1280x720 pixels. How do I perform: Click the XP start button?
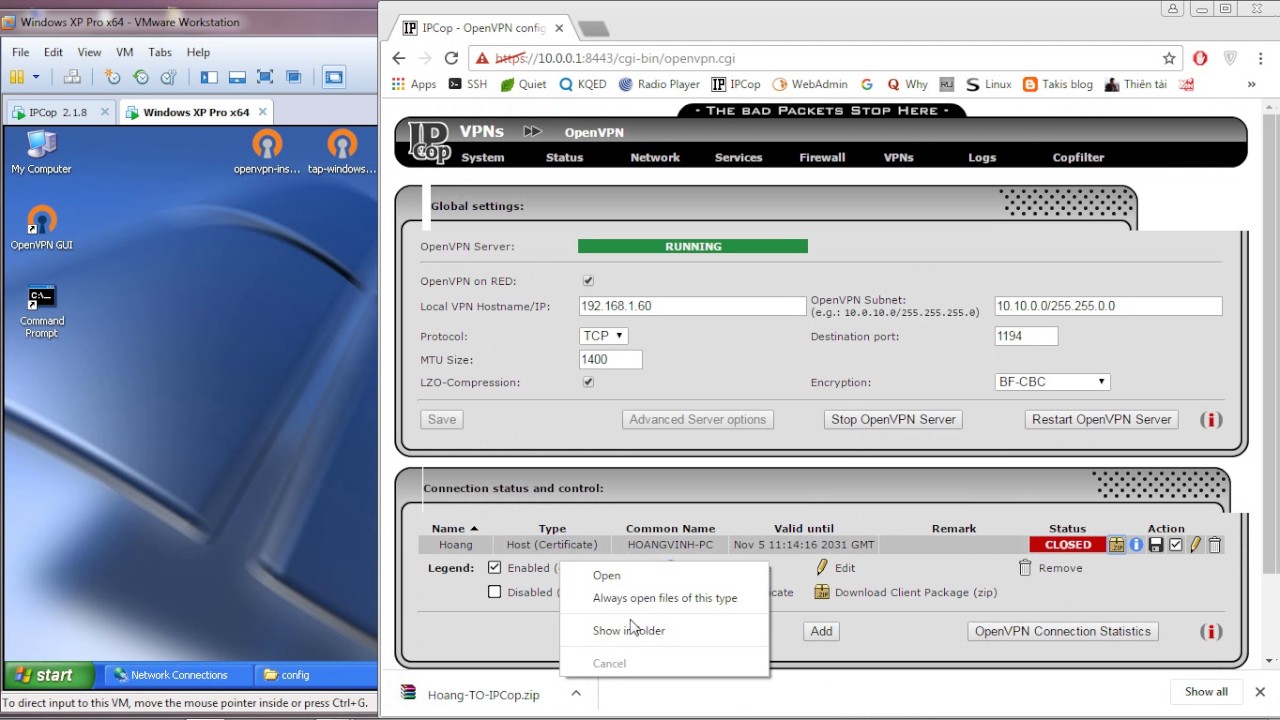[48, 675]
